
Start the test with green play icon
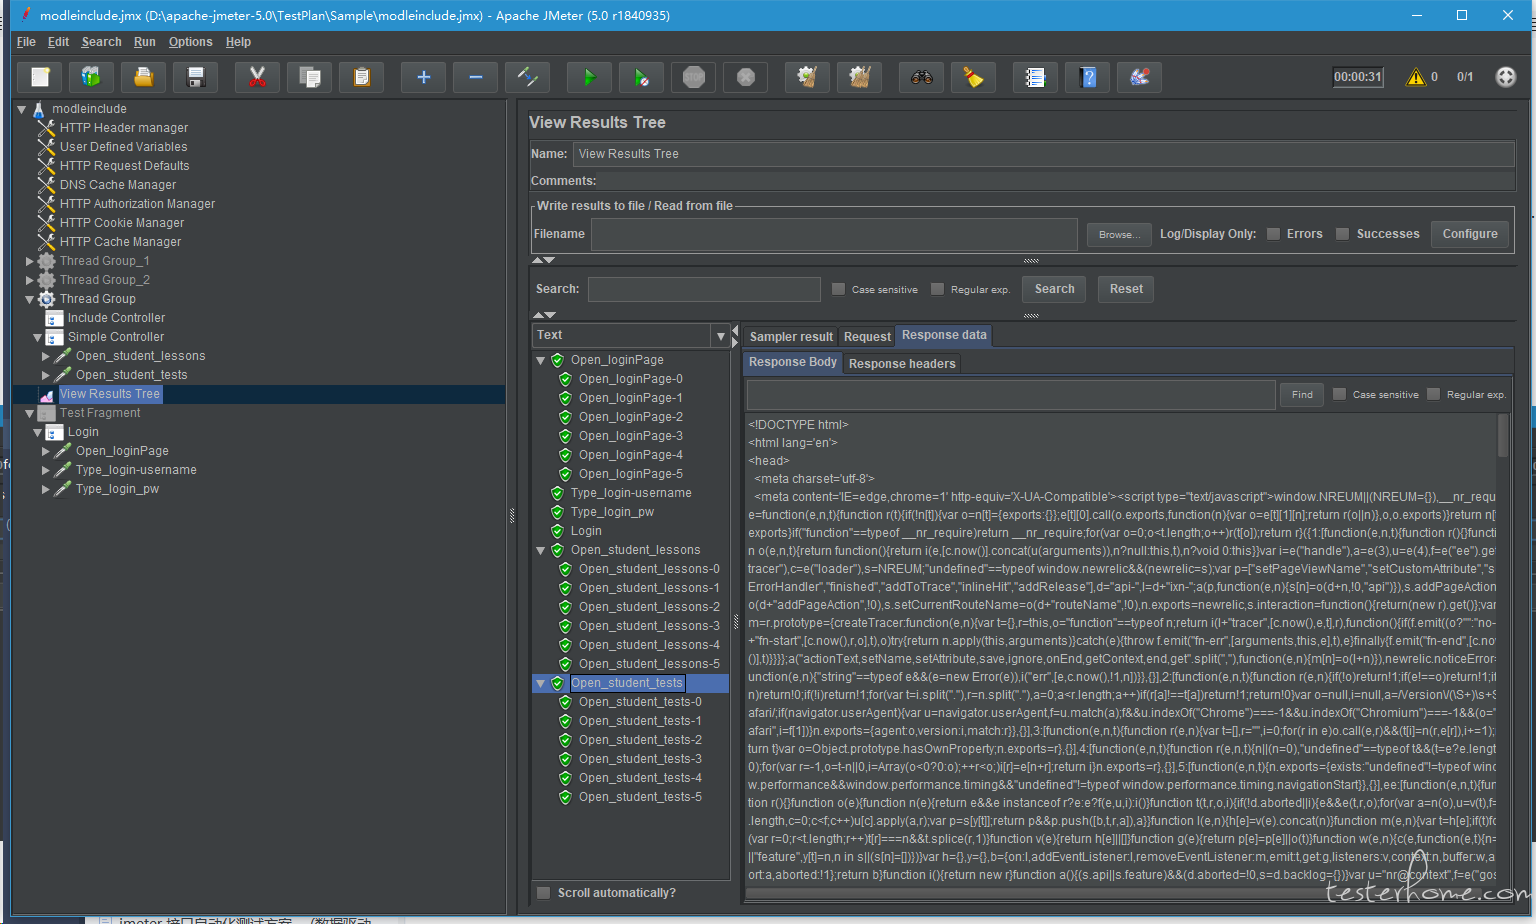[589, 77]
